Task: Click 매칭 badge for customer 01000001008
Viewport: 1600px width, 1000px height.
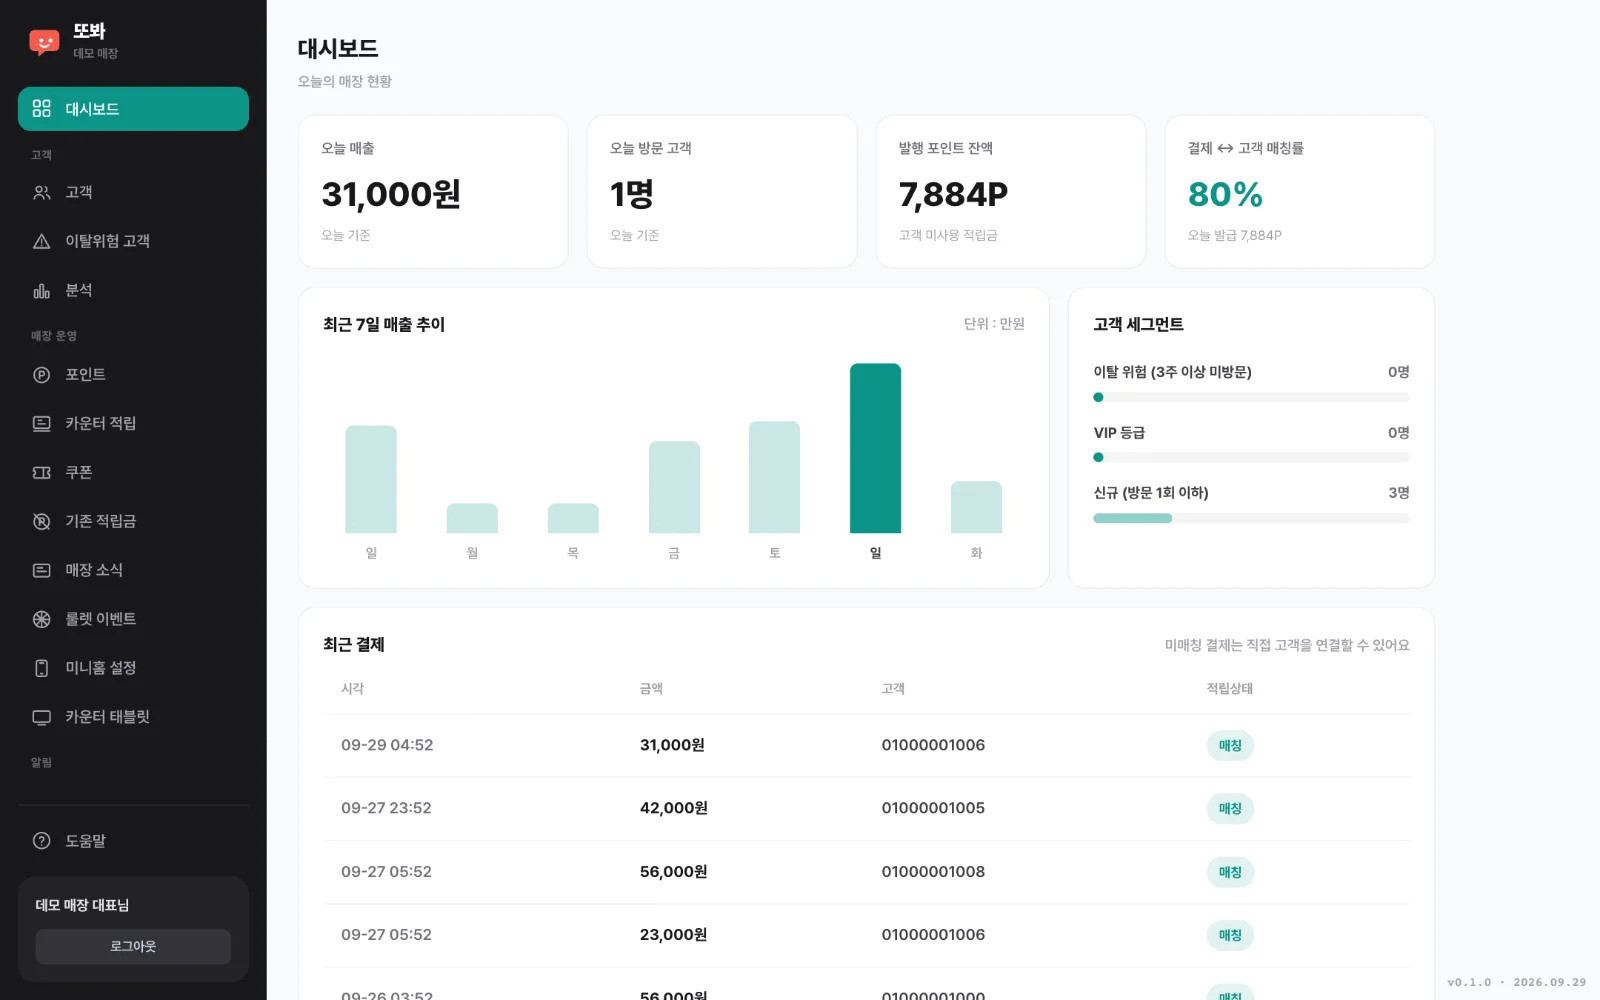Action: click(x=1230, y=872)
